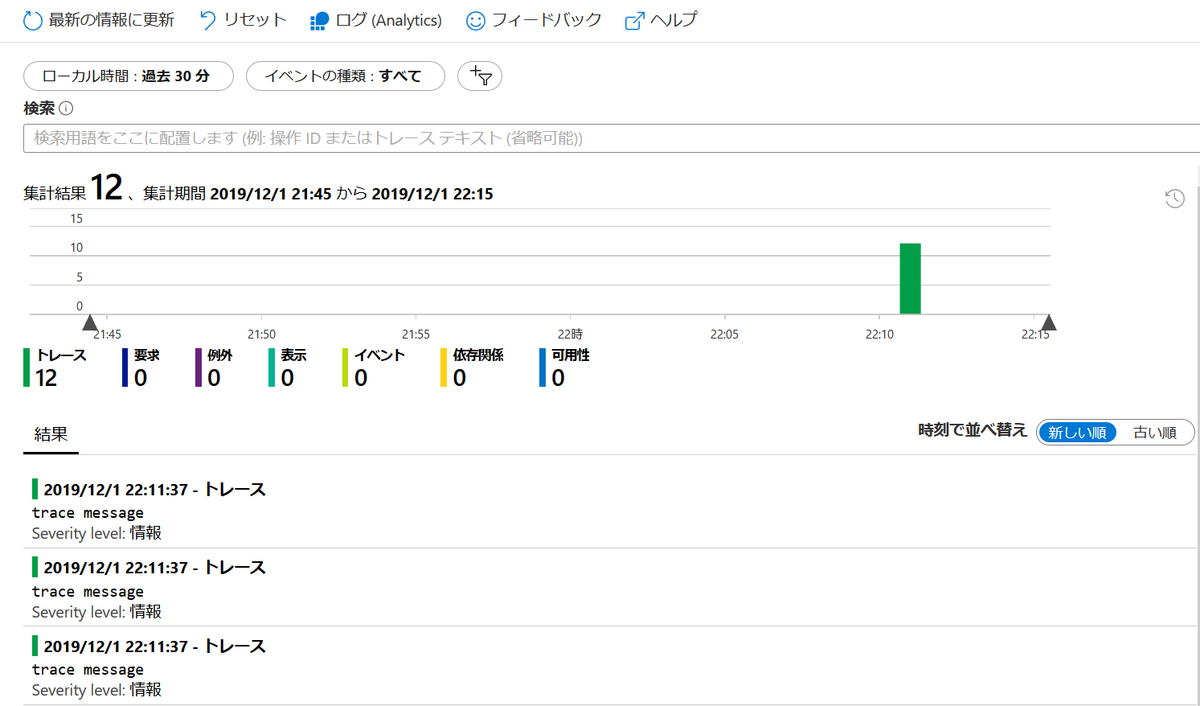Viewport: 1200px width, 706px height.
Task: Toggle the 可用性 legend filter
Action: [564, 367]
